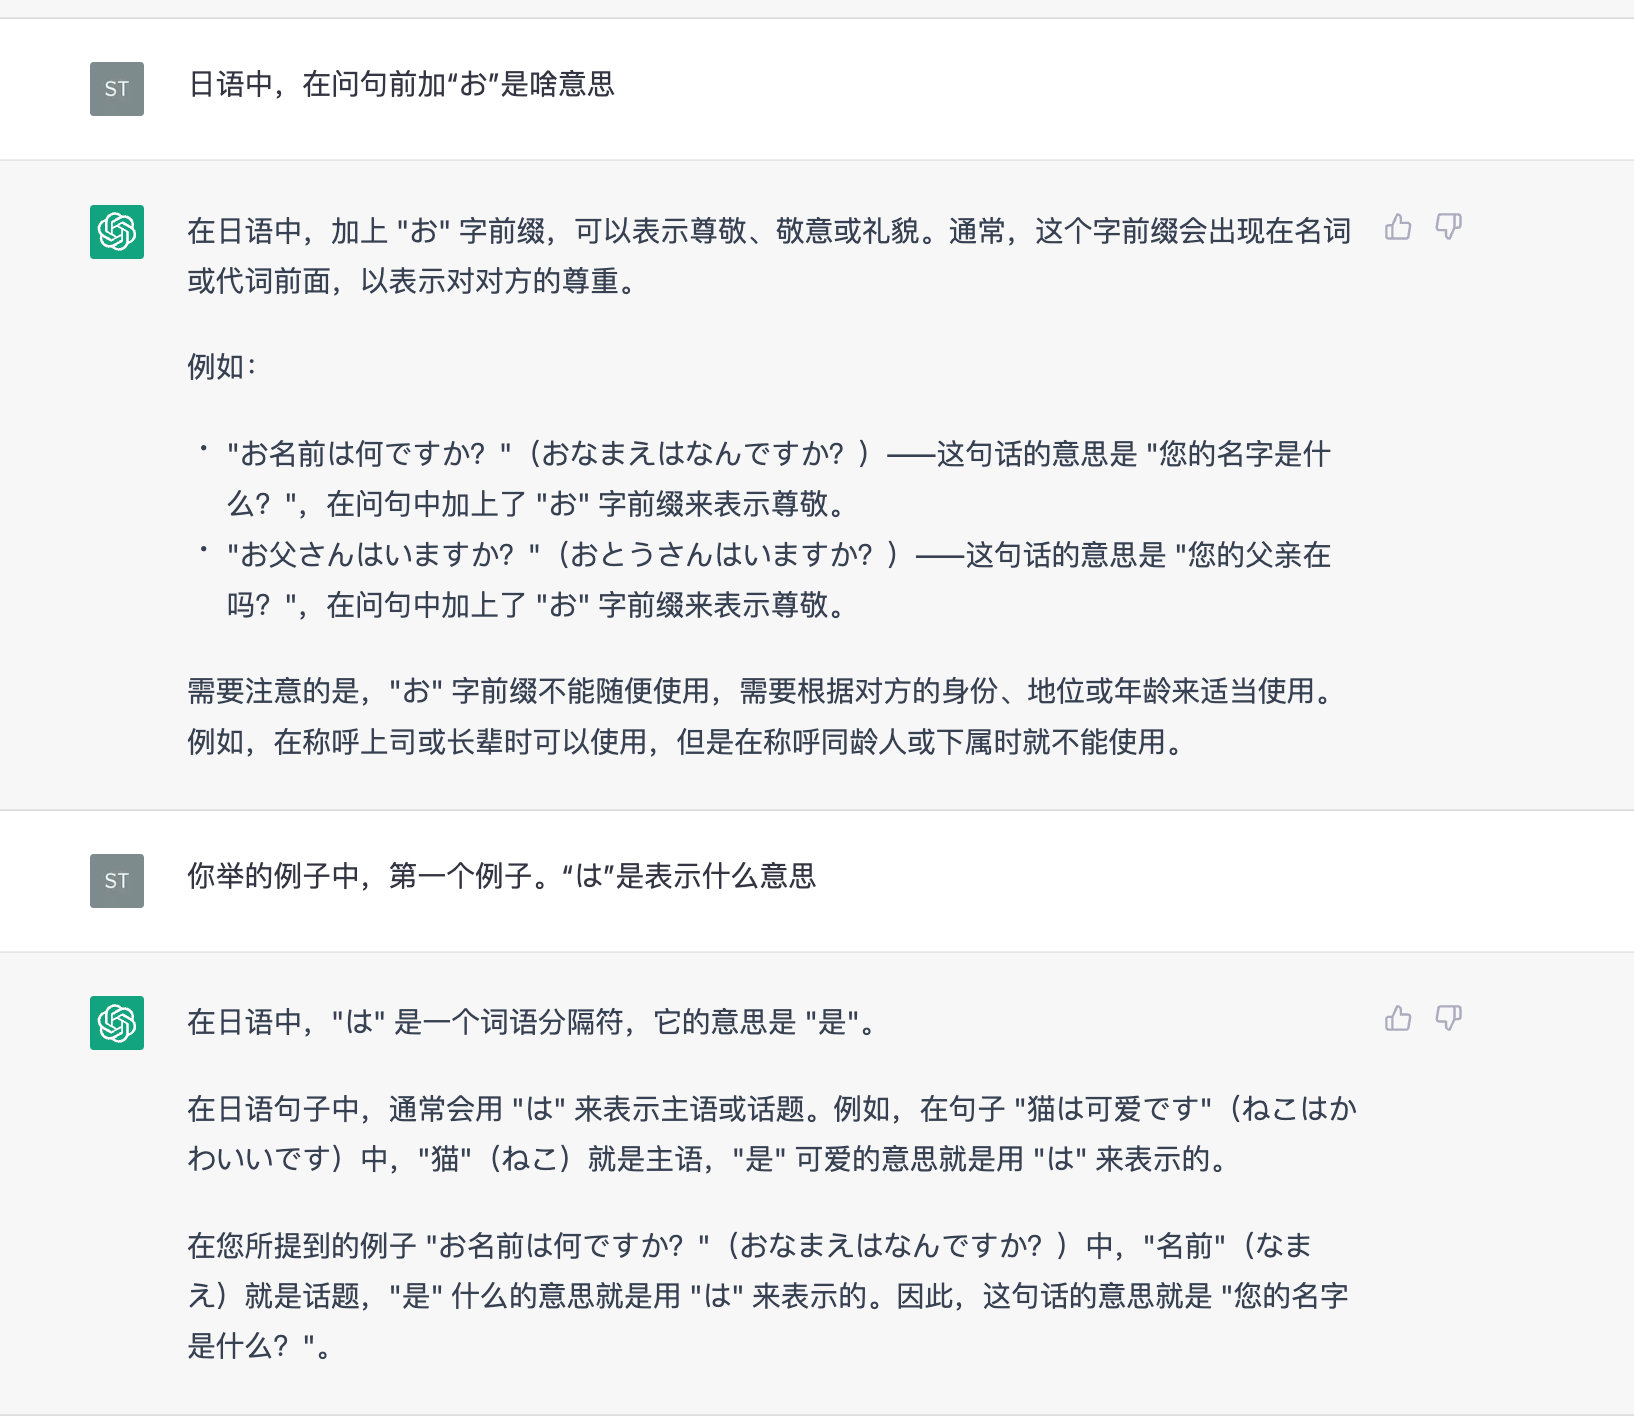Click the user question about adding お
The height and width of the screenshot is (1426, 1634).
401,85
